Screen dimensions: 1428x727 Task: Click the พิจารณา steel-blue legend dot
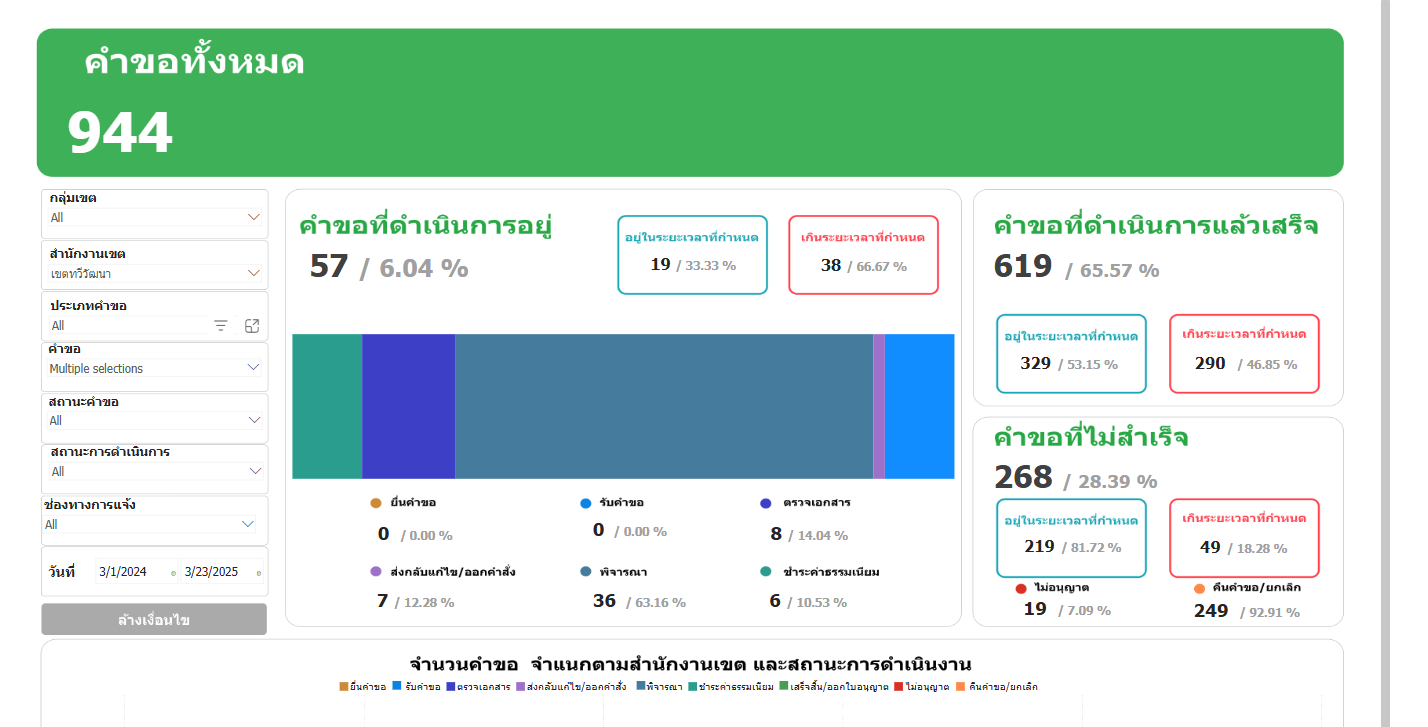[586, 572]
